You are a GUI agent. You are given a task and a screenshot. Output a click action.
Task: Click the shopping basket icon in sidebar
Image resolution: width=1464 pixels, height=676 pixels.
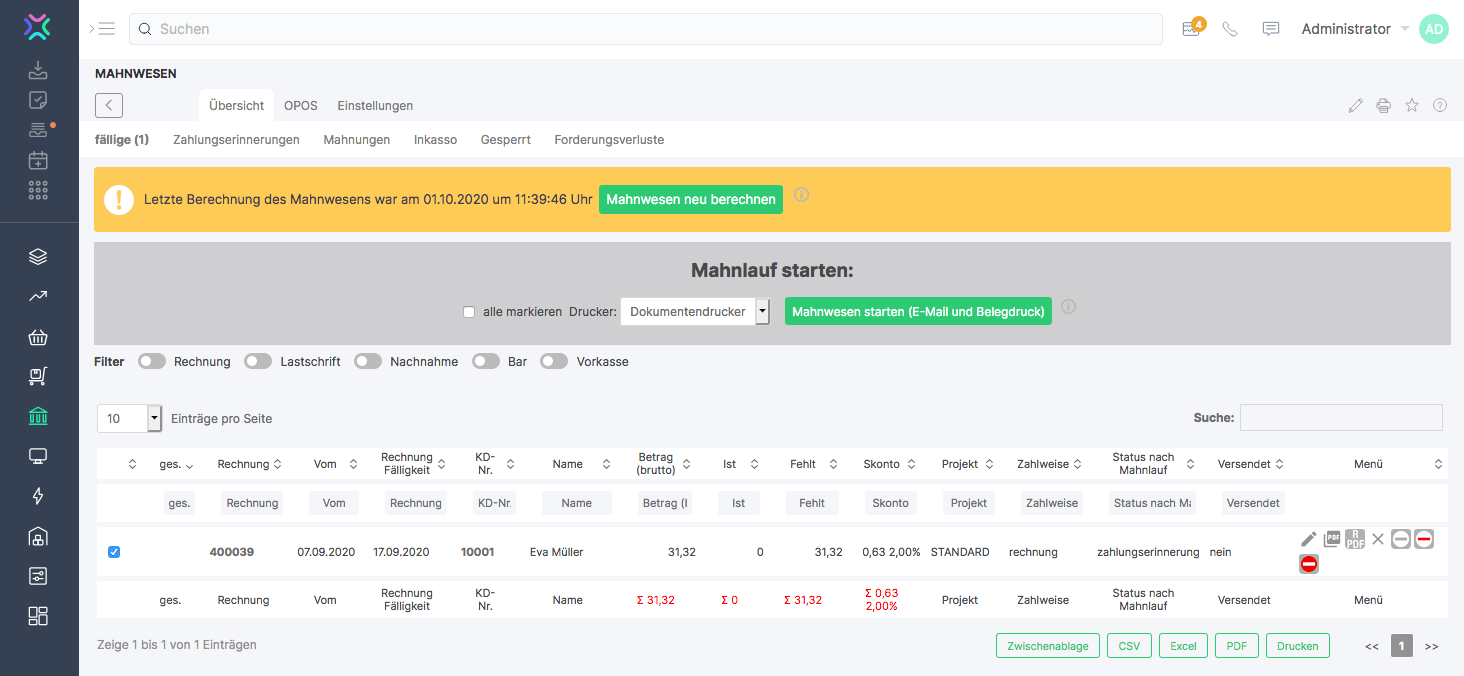[x=38, y=337]
